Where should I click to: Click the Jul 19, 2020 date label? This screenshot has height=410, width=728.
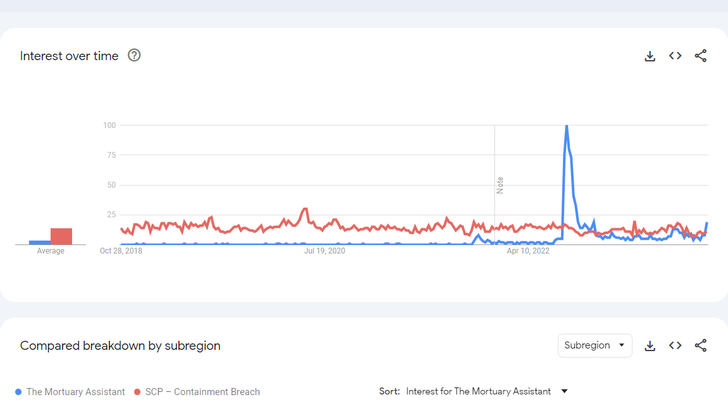tap(324, 251)
